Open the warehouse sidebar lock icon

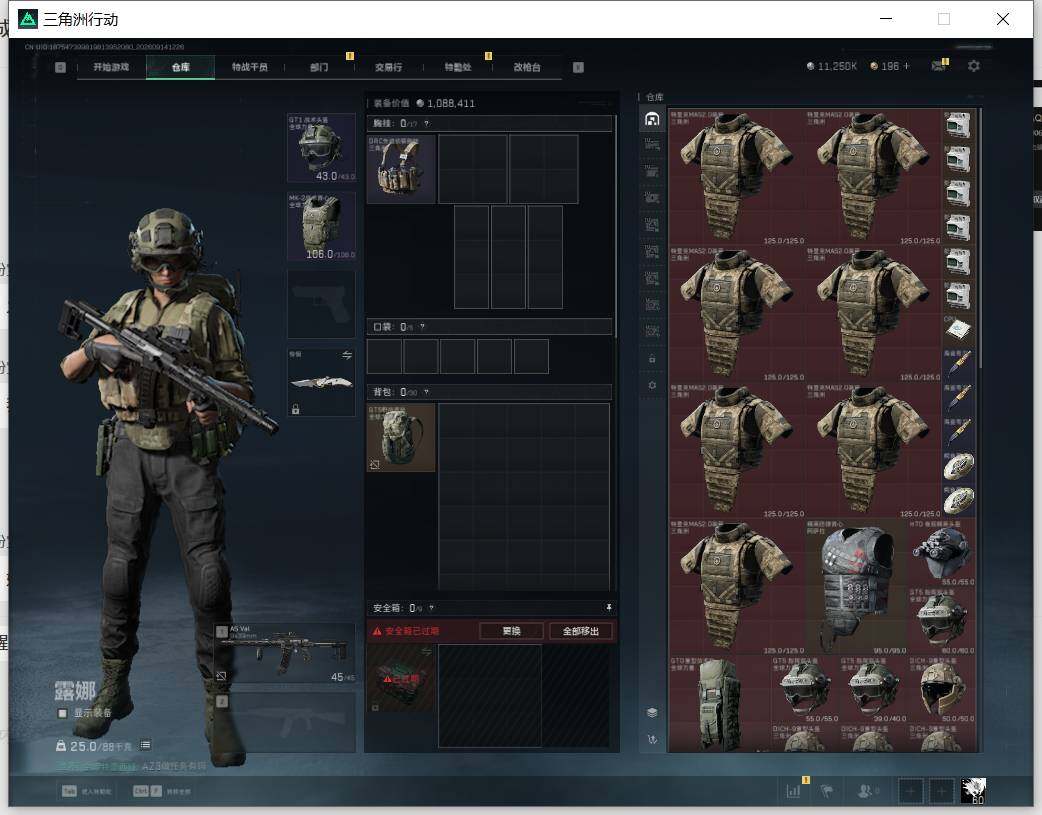(652, 359)
